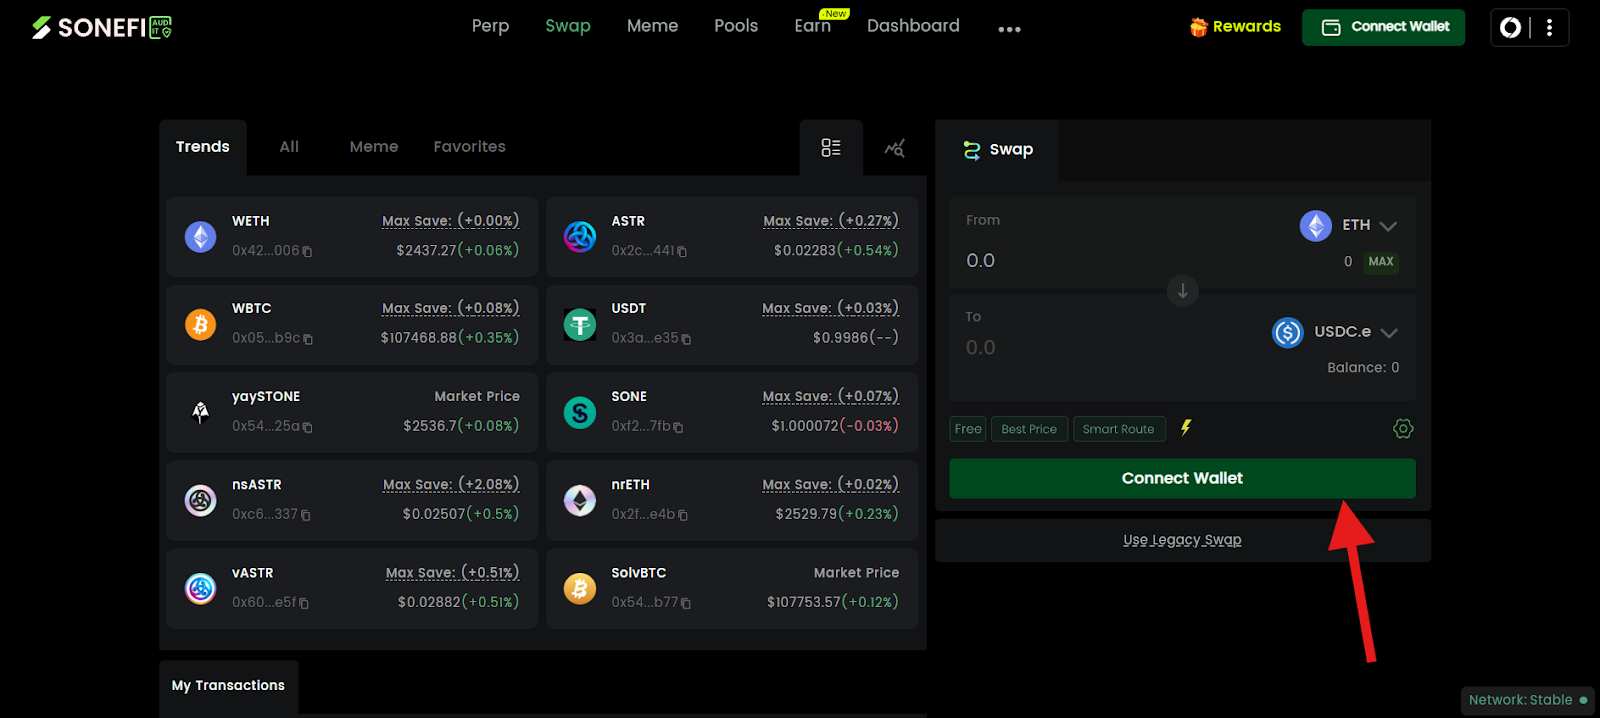Copy the USDT contract address
Viewport: 1600px width, 718px height.
click(686, 339)
